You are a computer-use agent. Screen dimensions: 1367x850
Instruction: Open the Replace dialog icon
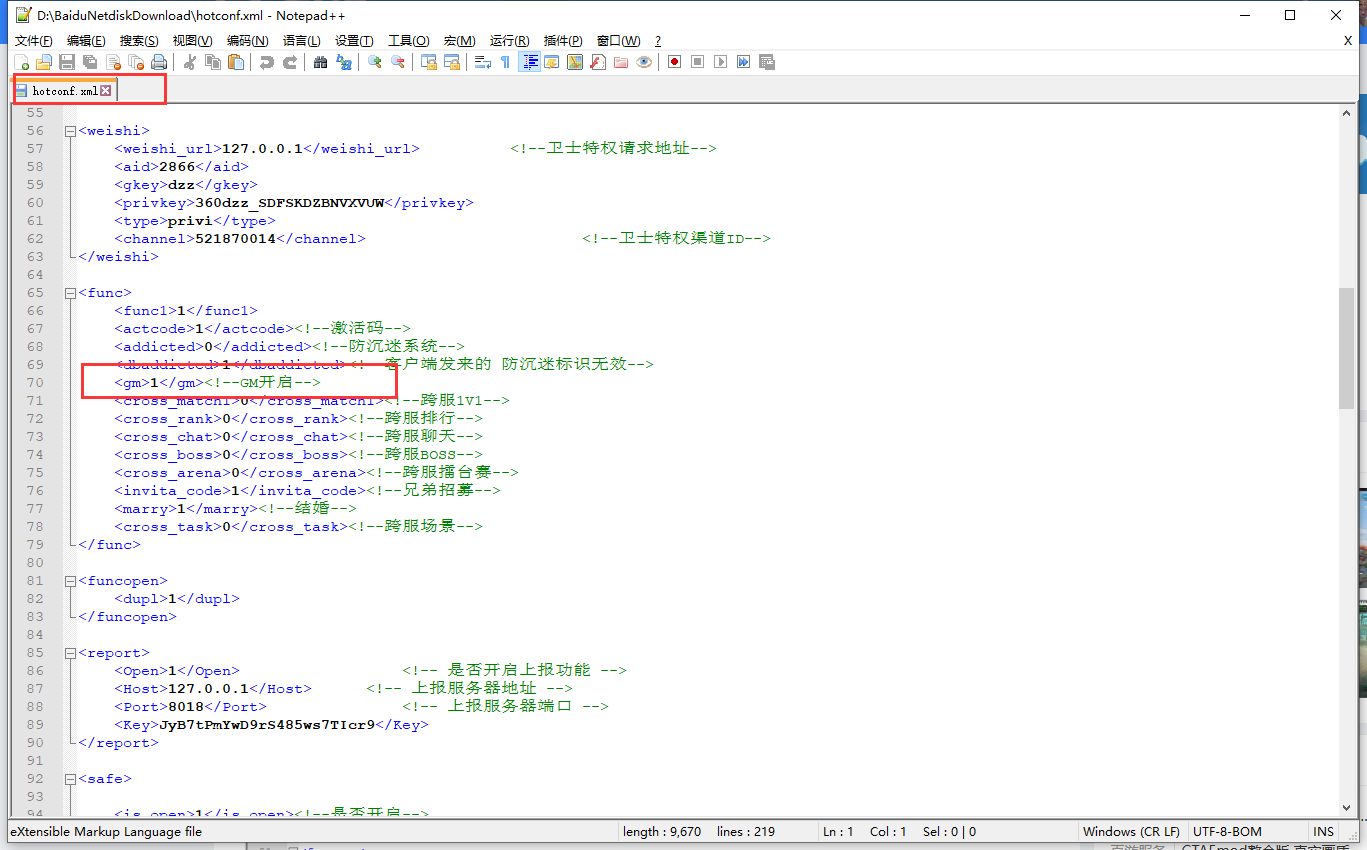(343, 62)
